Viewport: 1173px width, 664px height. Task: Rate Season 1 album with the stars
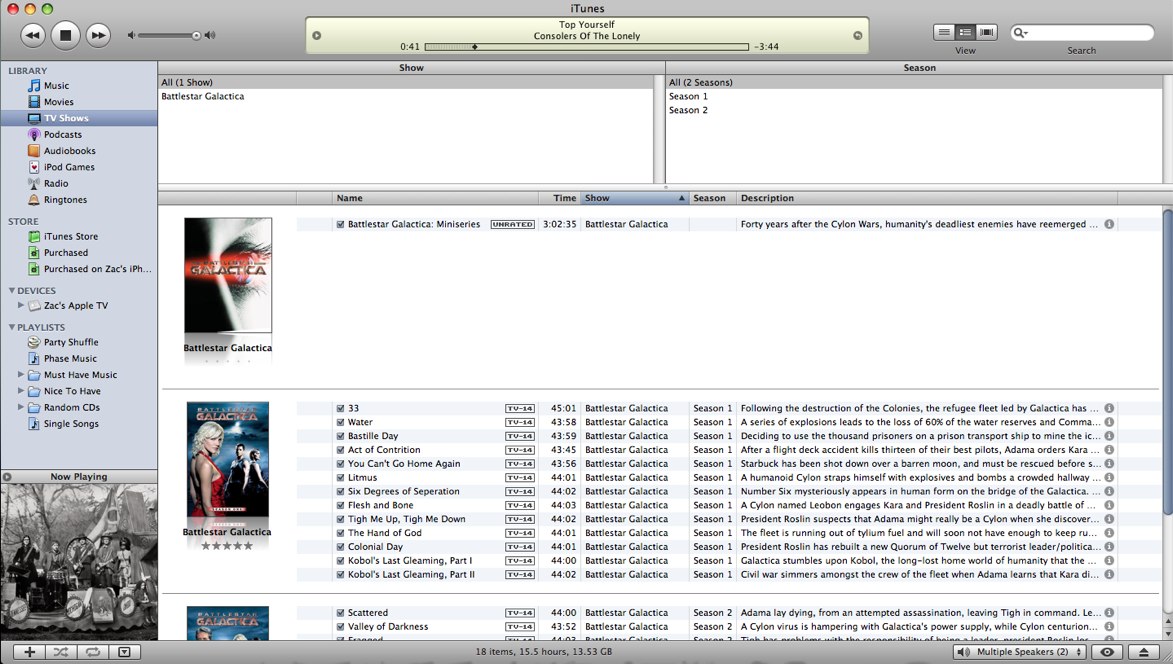pyautogui.click(x=227, y=546)
